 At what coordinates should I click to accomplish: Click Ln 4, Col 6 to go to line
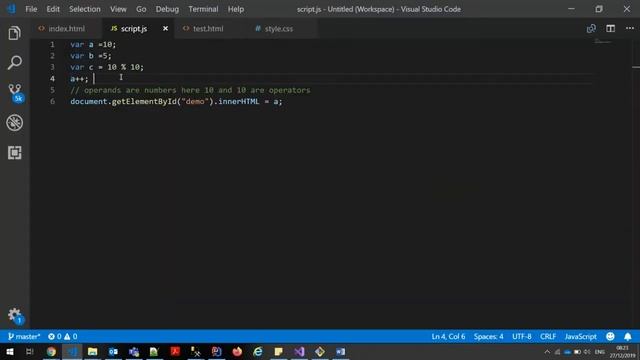click(x=448, y=336)
